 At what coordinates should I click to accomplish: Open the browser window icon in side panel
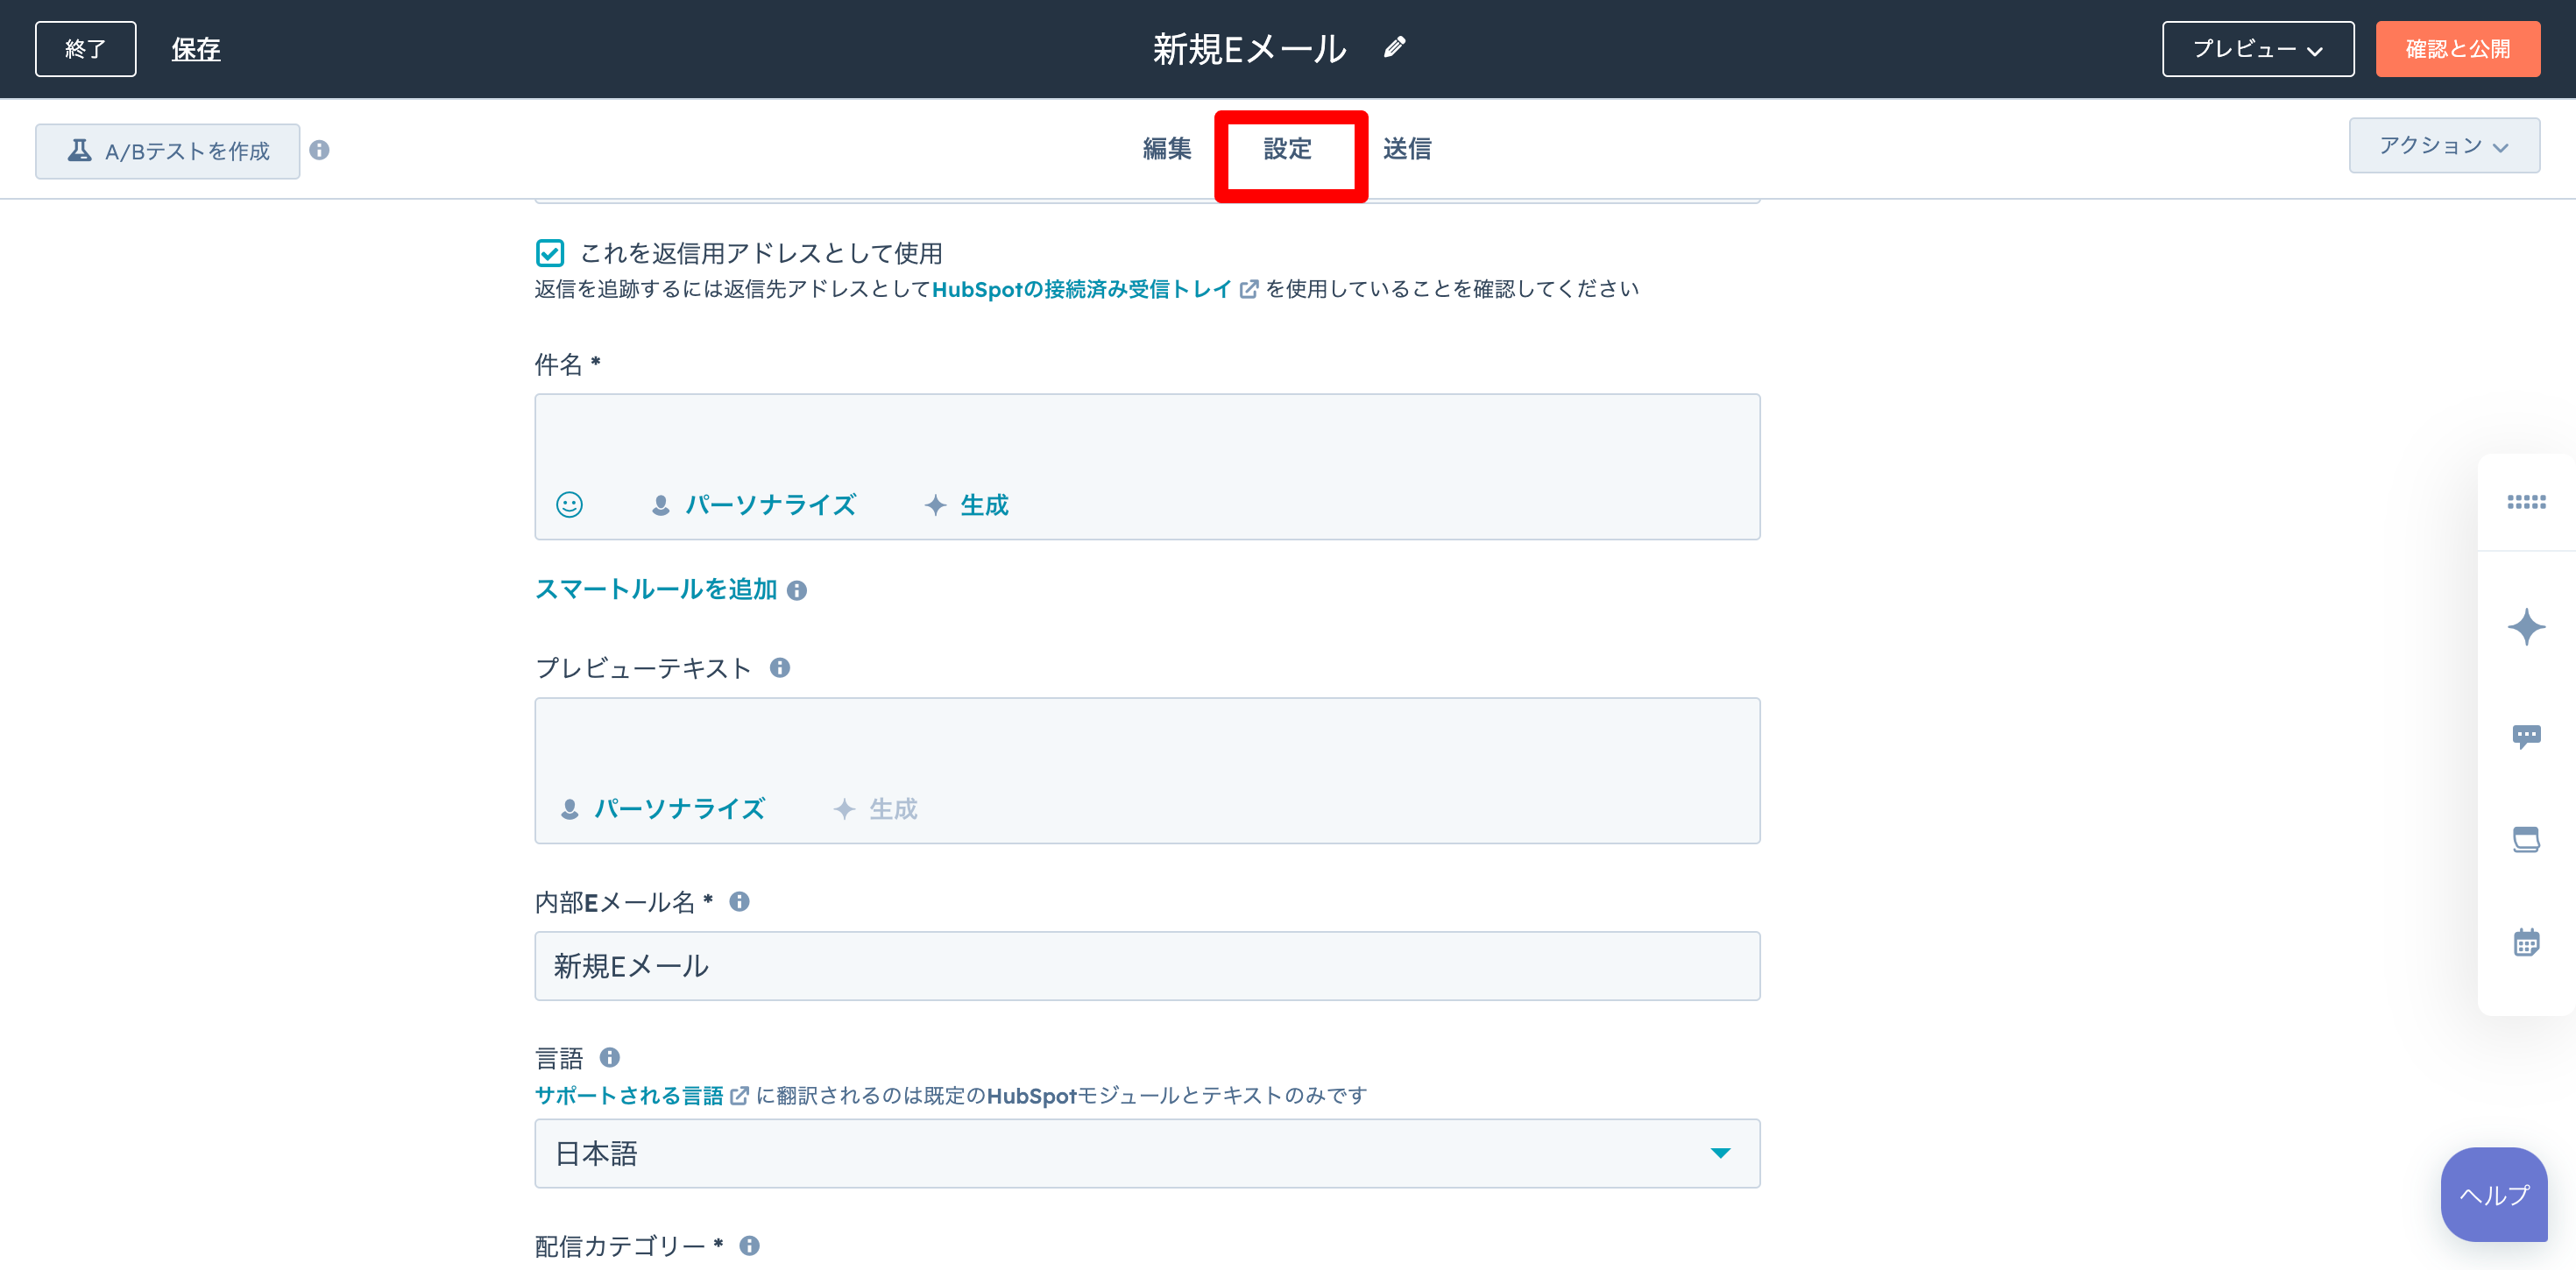[2526, 839]
